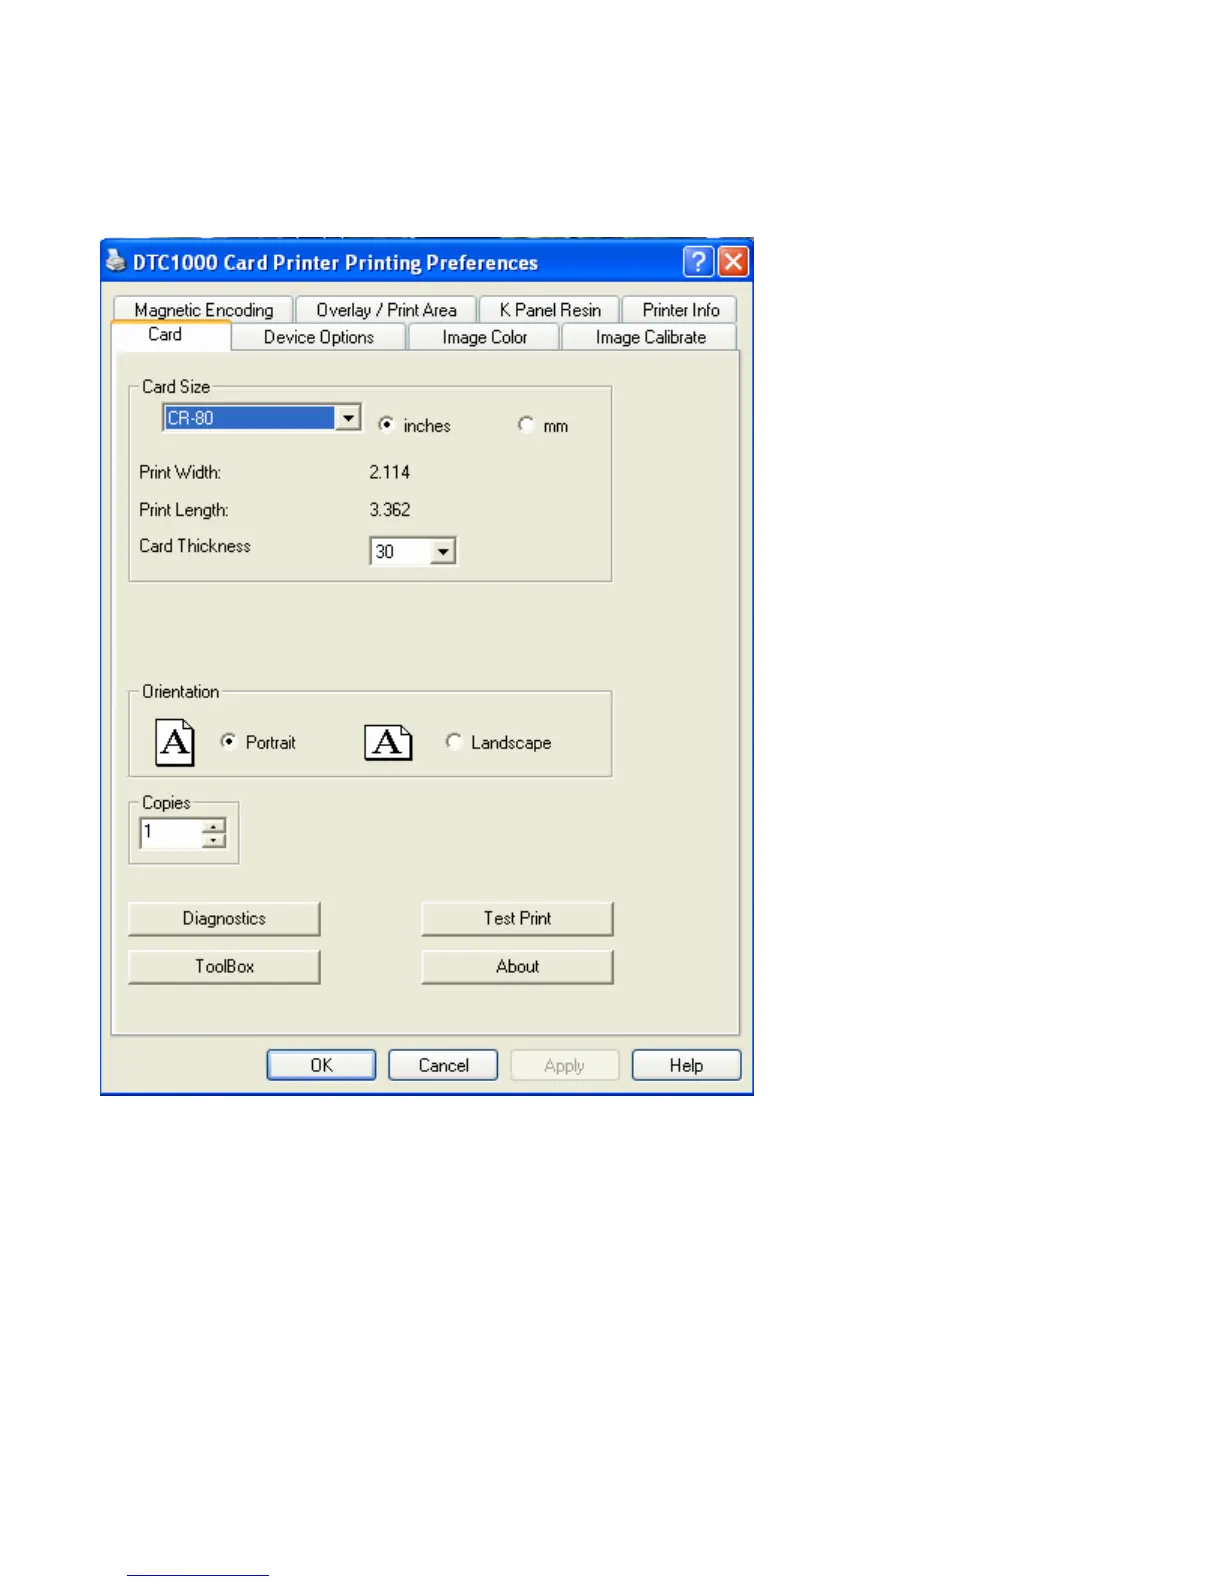Open the Card Thickness 30 dropdown
Viewport: 1224px width, 1584px height.
pyautogui.click(x=443, y=551)
